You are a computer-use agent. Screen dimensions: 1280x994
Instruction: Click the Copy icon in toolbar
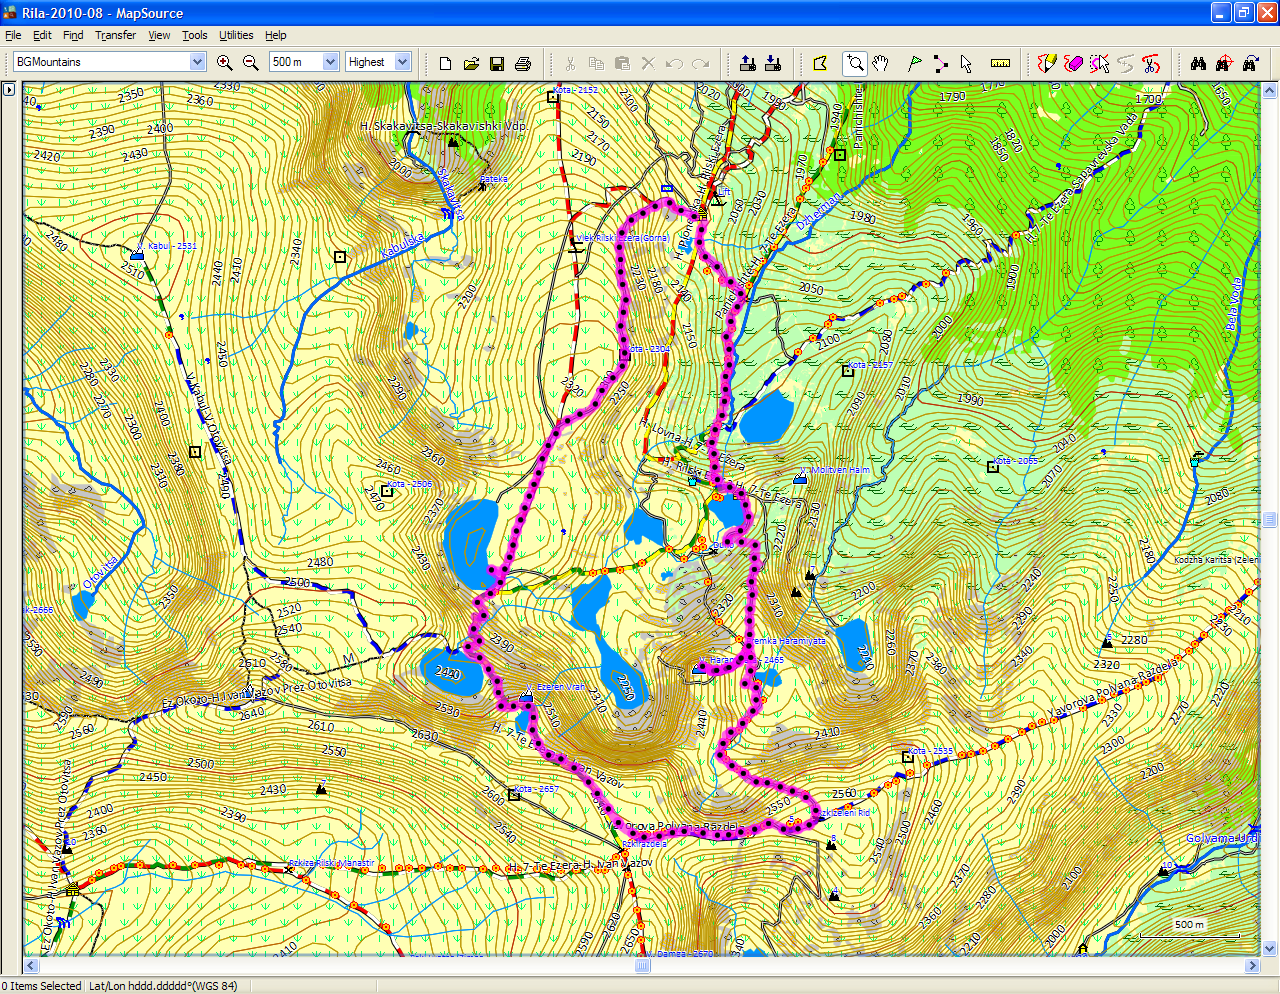pos(596,63)
